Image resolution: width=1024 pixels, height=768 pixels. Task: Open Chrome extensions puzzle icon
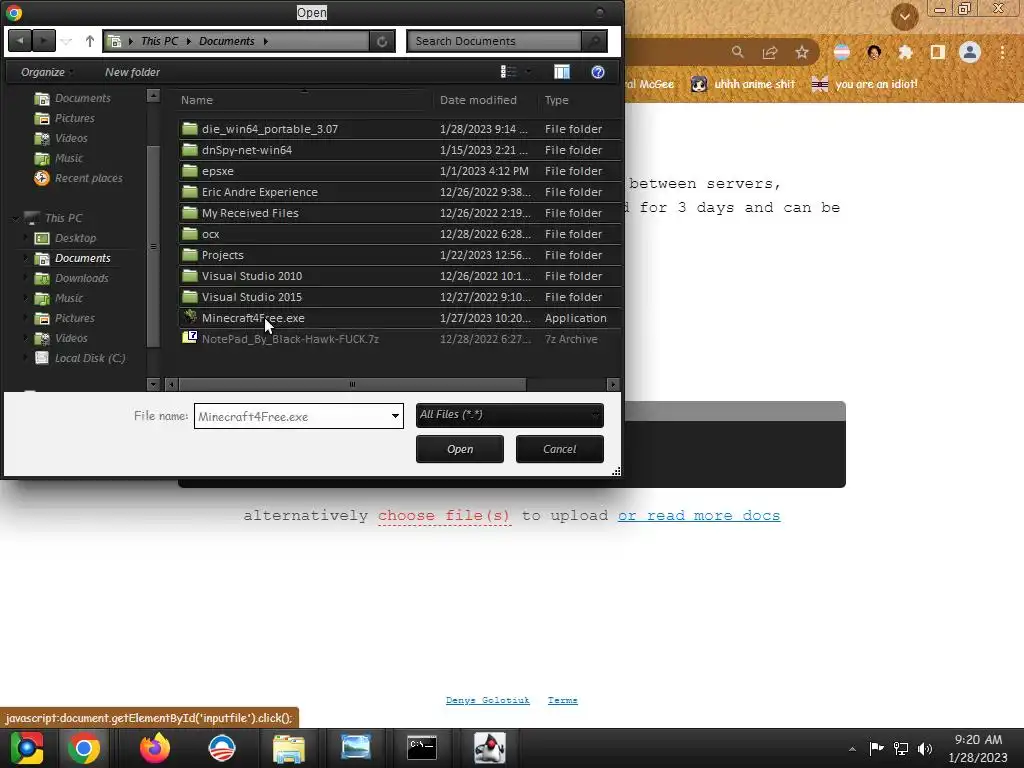[905, 52]
